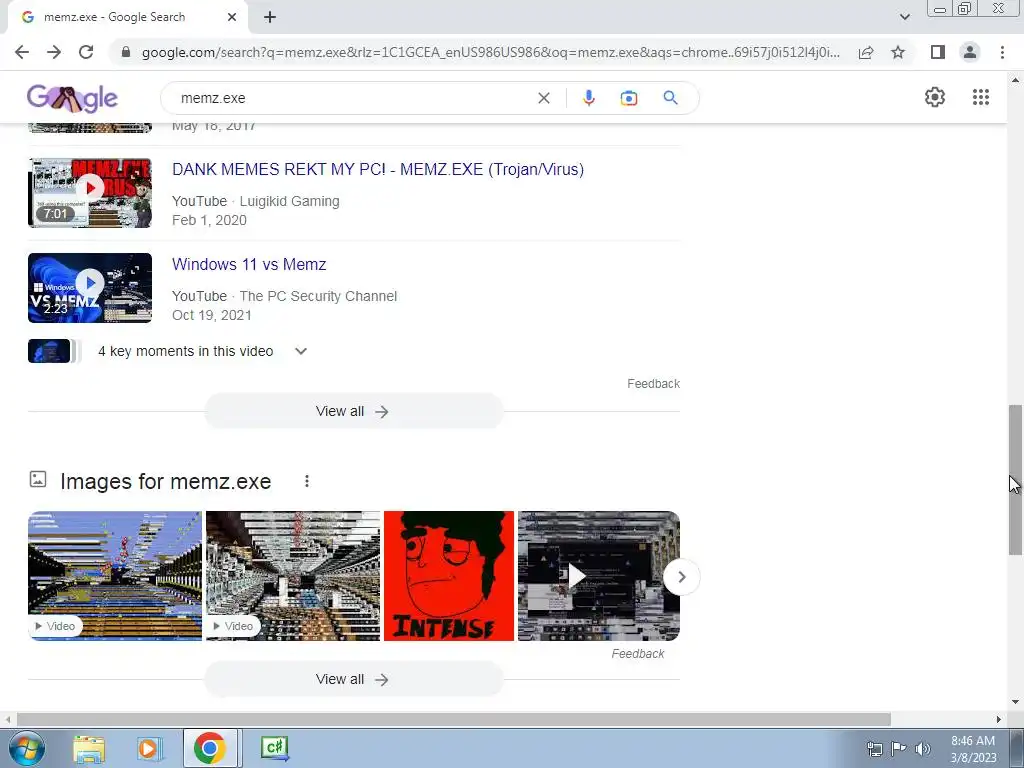Open a new browser tab
Screen dimensions: 1024x768
[x=270, y=18]
